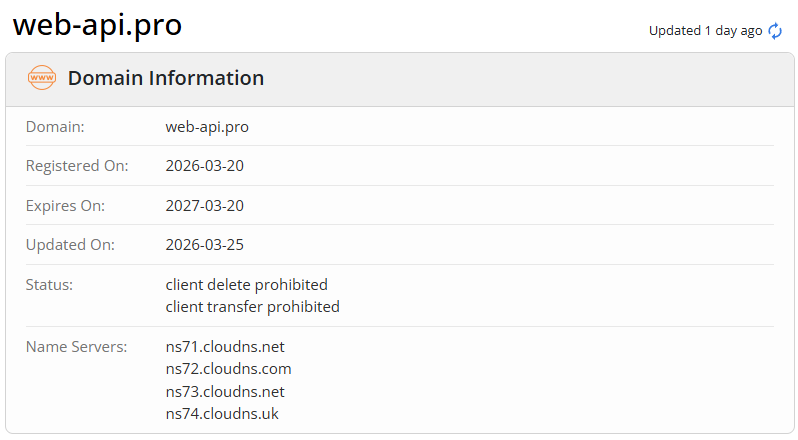Image resolution: width=798 pixels, height=440 pixels.
Task: Click the "Updated On:" label
Action: [x=70, y=245]
